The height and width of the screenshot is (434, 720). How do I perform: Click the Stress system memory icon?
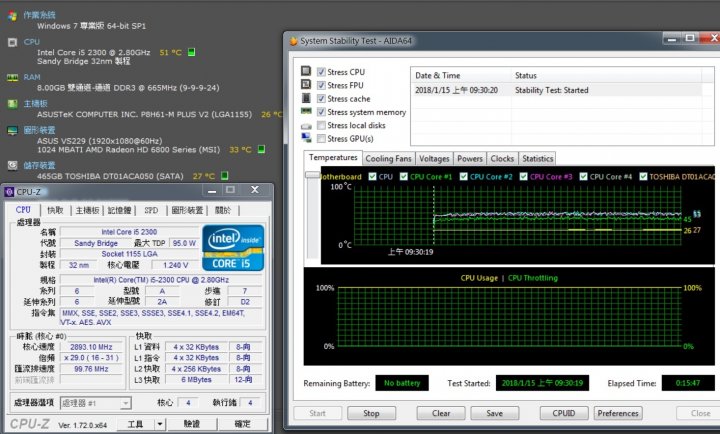[306, 111]
